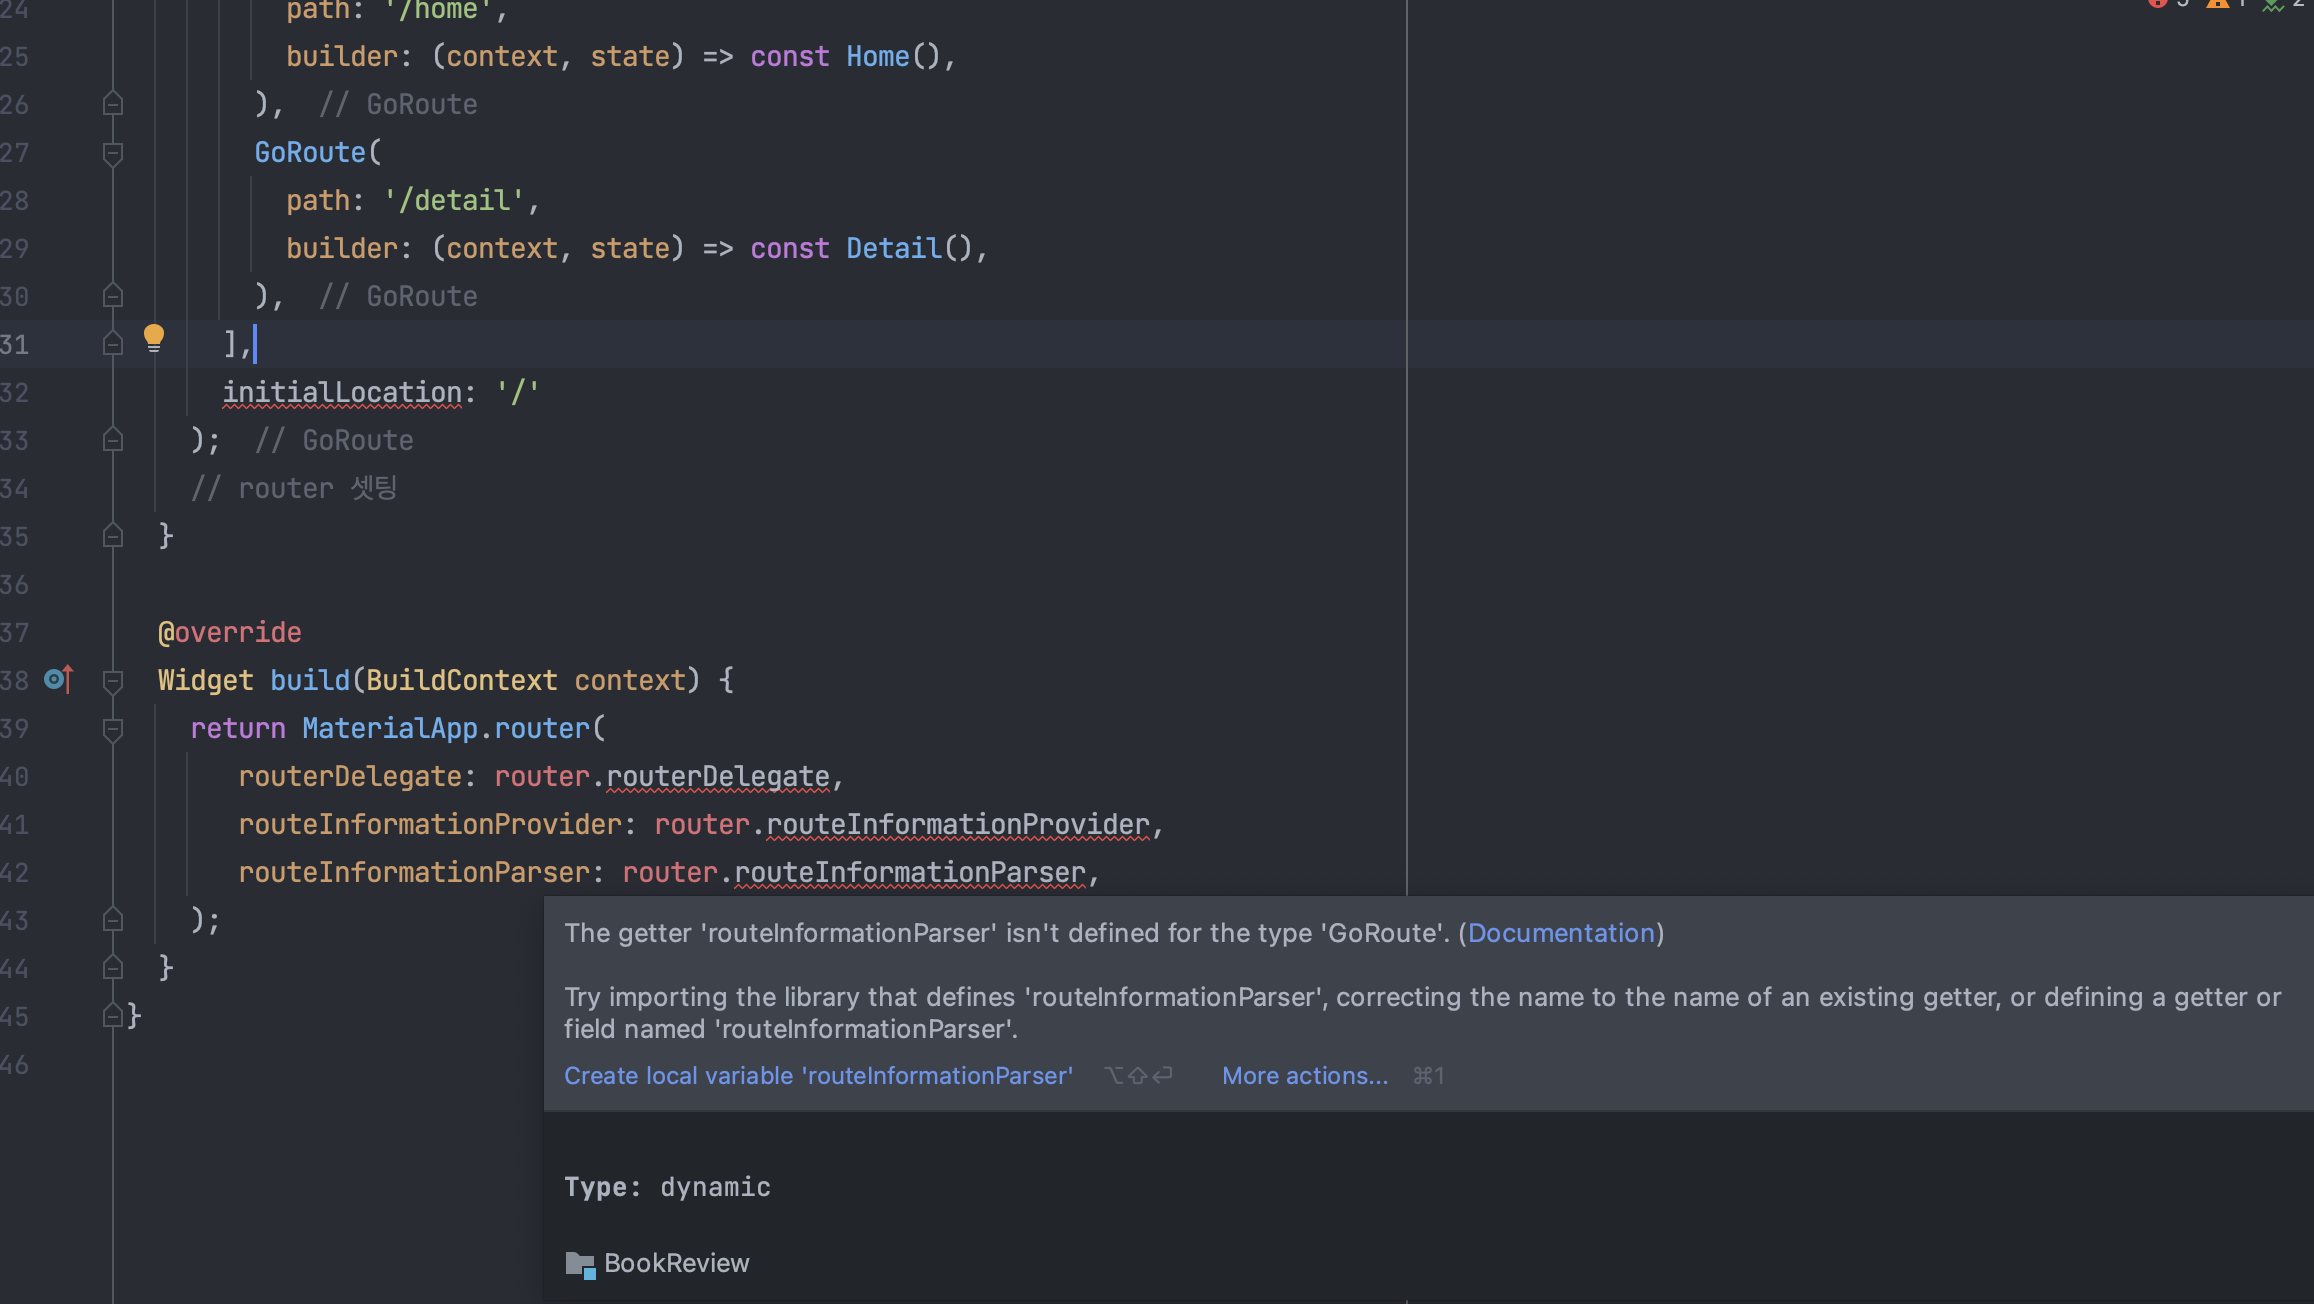This screenshot has width=2314, height=1304.
Task: Click the underlined routeInformationParser getter
Action: pyautogui.click(x=910, y=872)
